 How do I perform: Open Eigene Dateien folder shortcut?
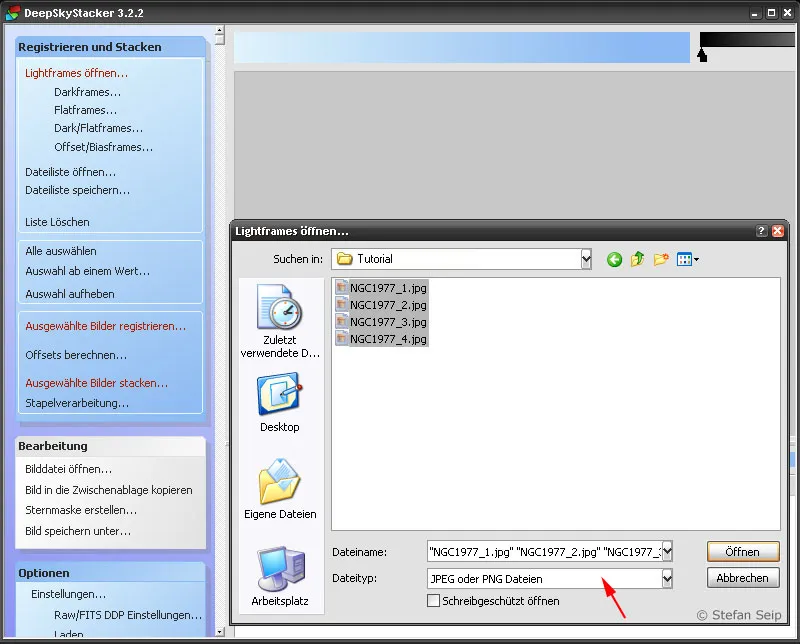click(x=280, y=489)
